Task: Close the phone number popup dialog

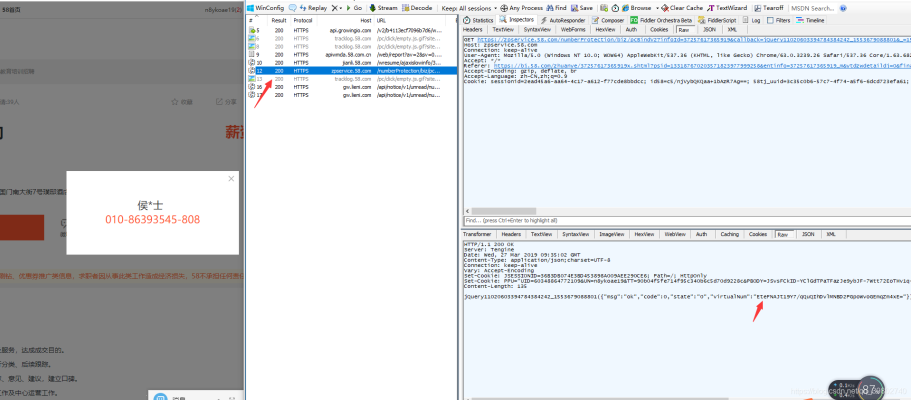Action: click(232, 179)
